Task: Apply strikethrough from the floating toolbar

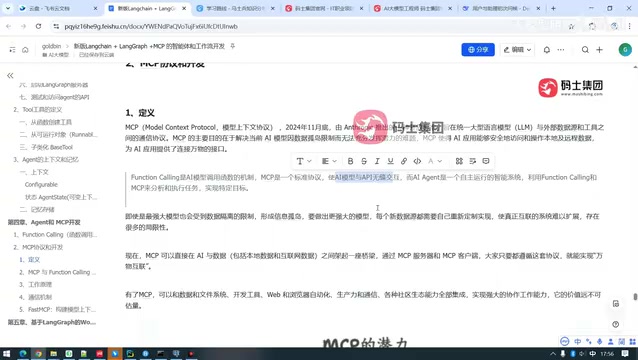Action: pyautogui.click(x=364, y=161)
